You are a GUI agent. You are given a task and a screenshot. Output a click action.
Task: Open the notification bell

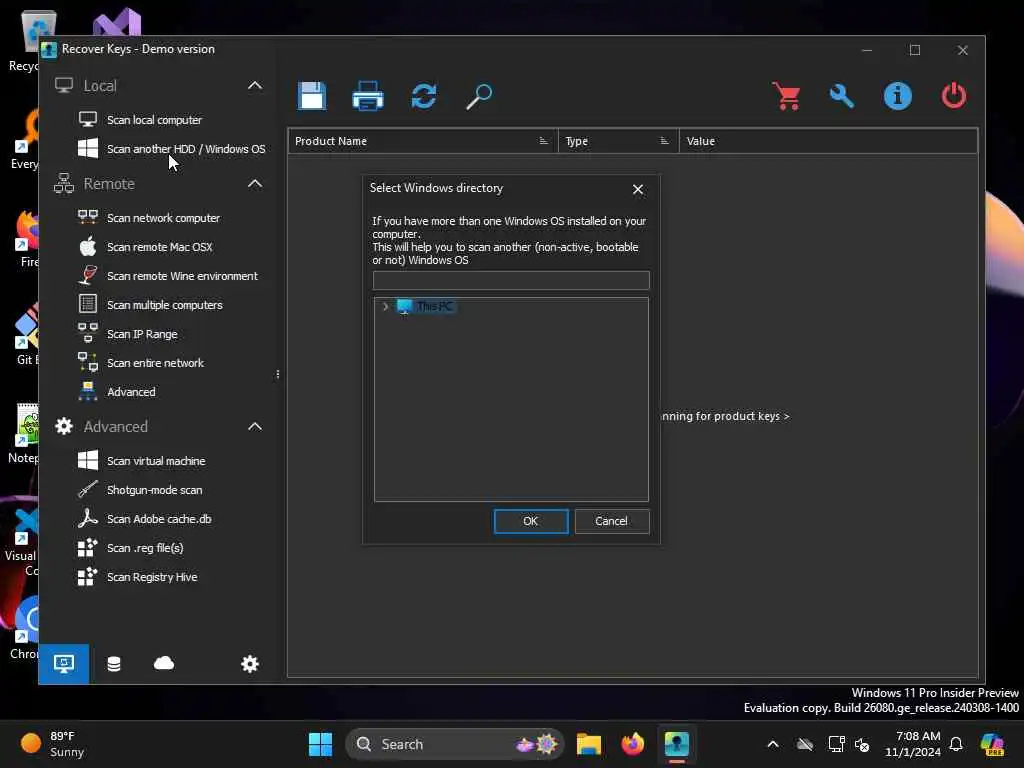pos(955,744)
